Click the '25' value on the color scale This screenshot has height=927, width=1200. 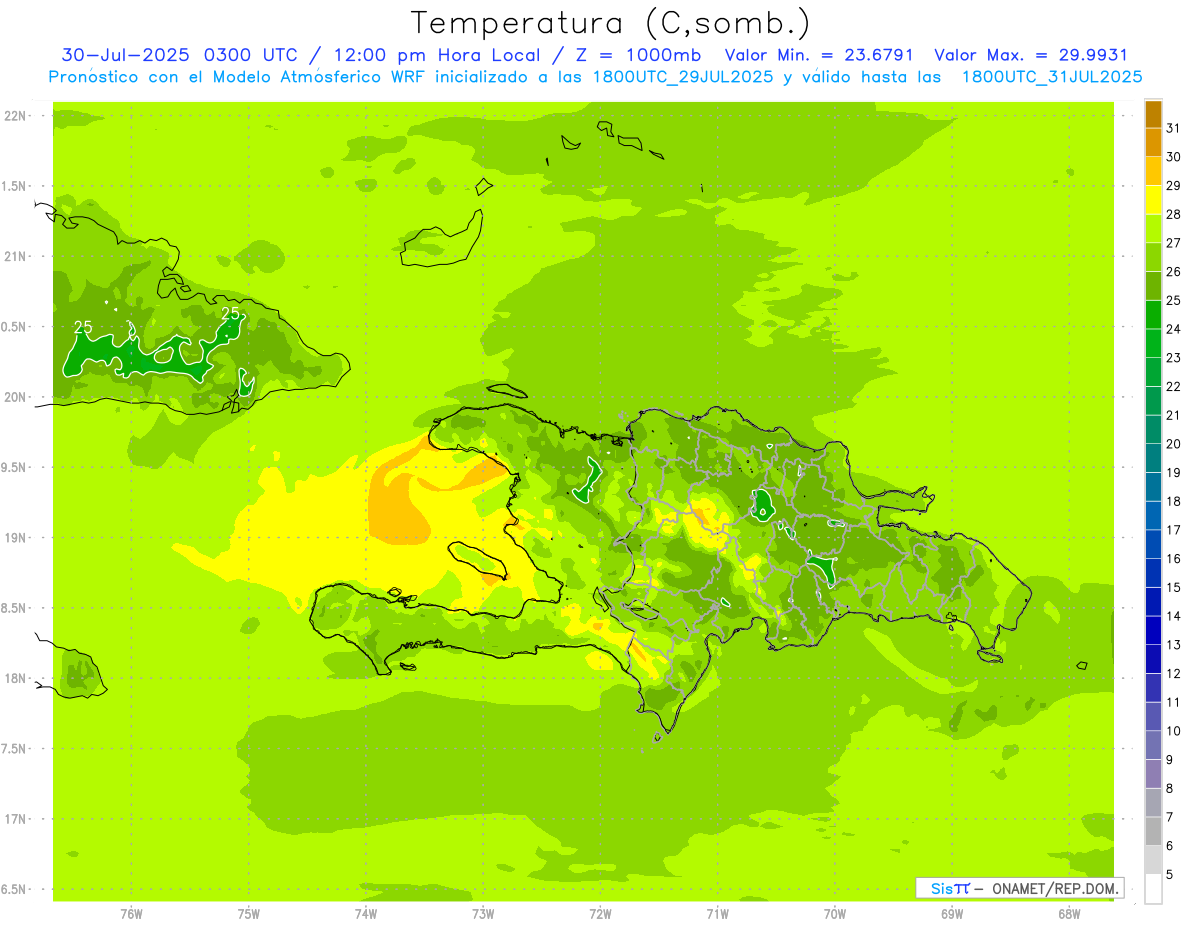point(1174,300)
